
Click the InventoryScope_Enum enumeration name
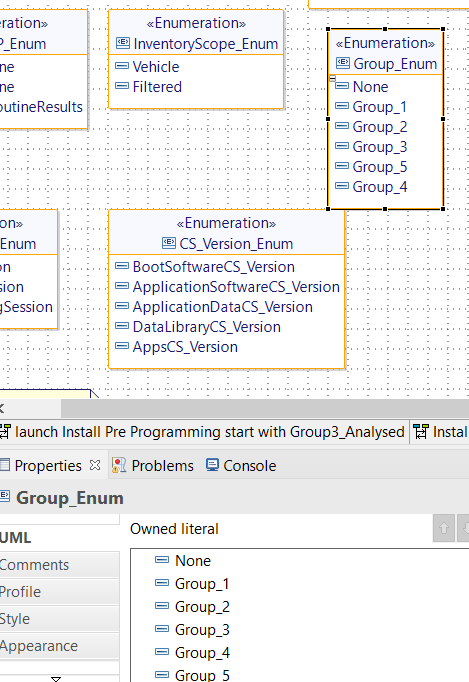205,44
